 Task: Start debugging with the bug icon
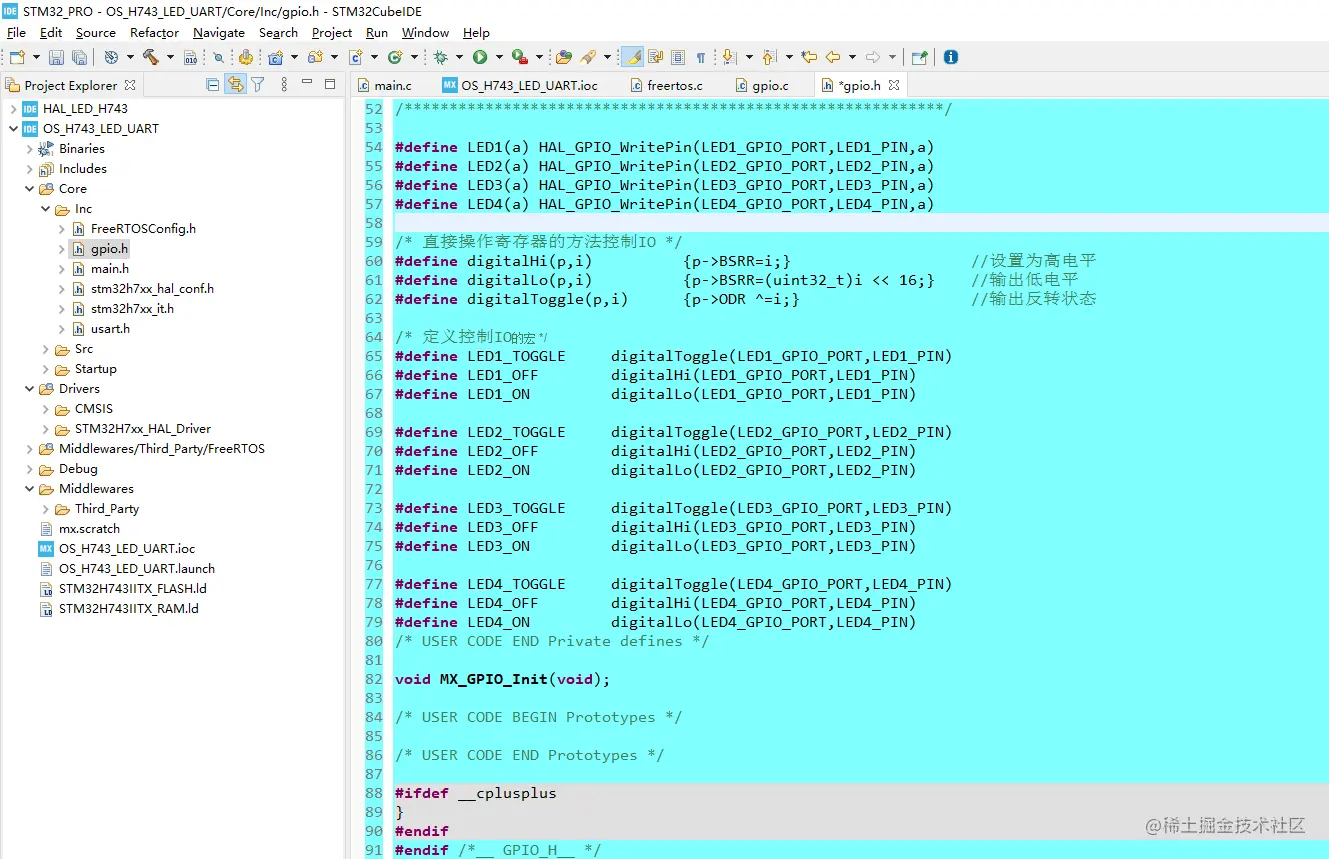441,57
